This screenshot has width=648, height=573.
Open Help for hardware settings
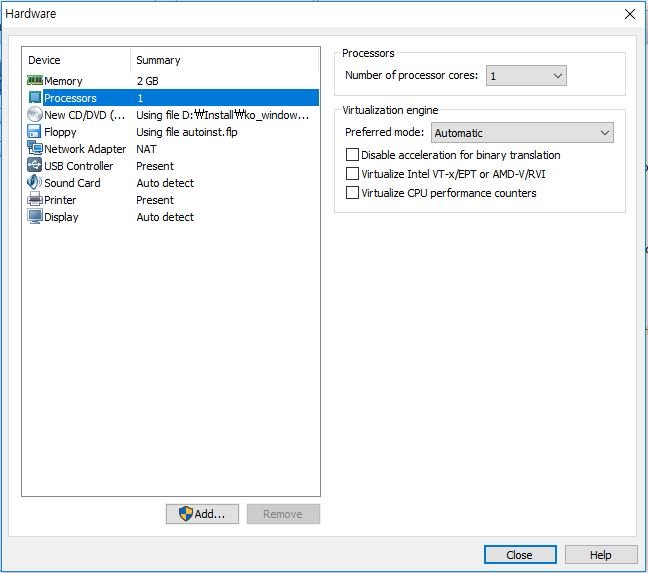[x=600, y=555]
